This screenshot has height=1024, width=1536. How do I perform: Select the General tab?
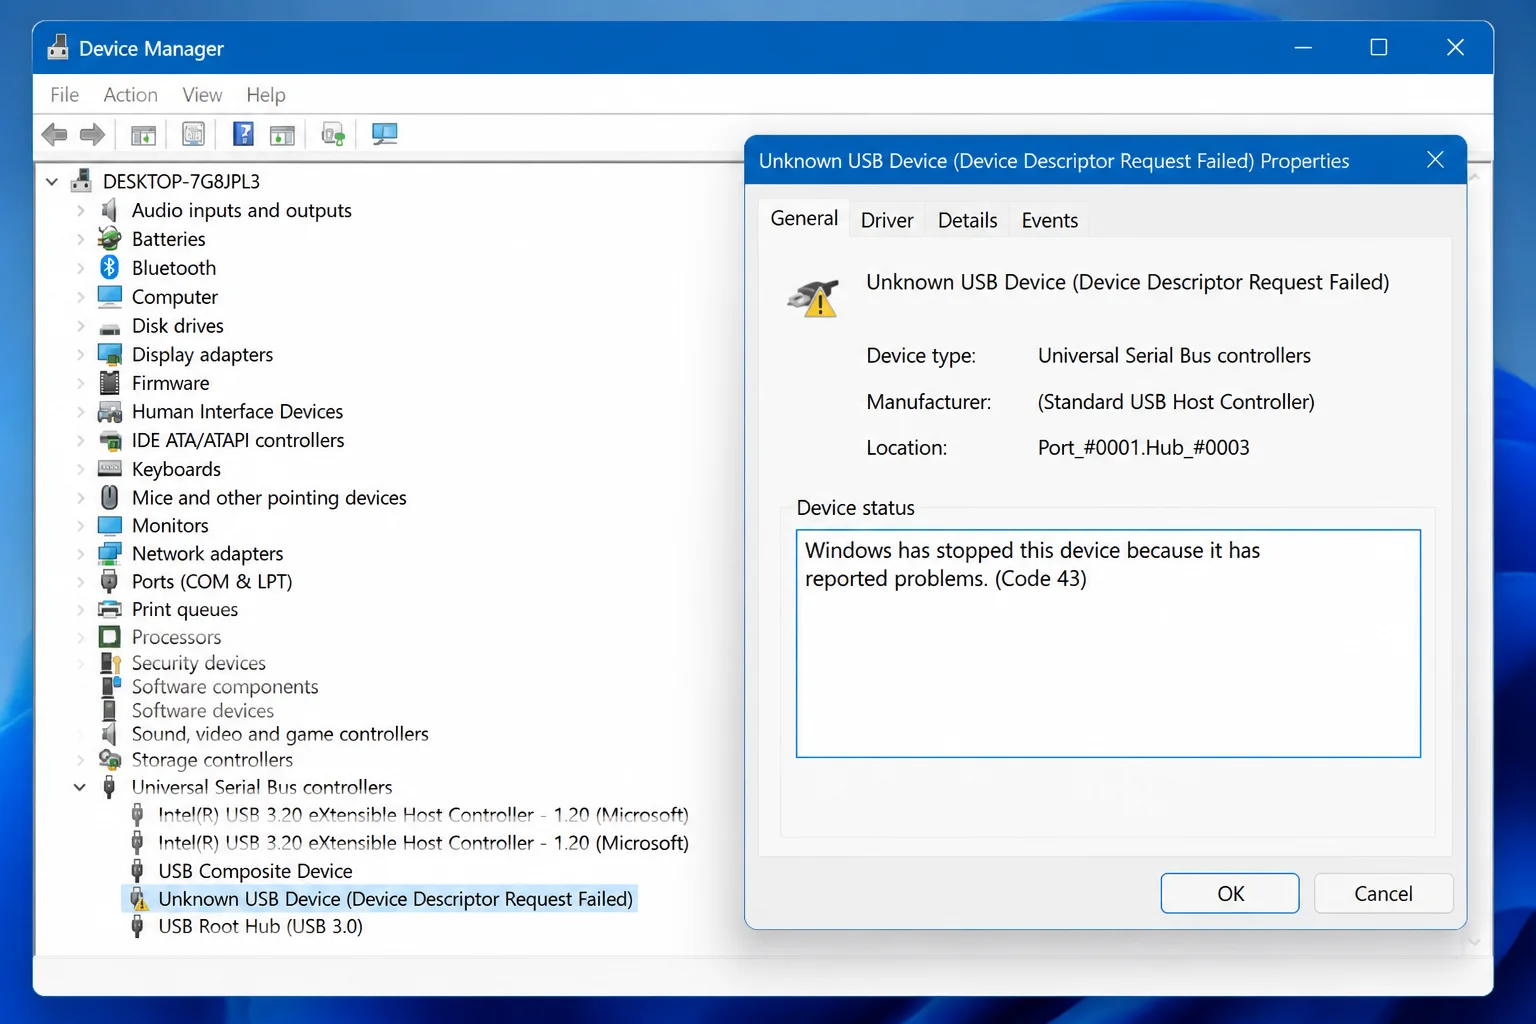[804, 218]
